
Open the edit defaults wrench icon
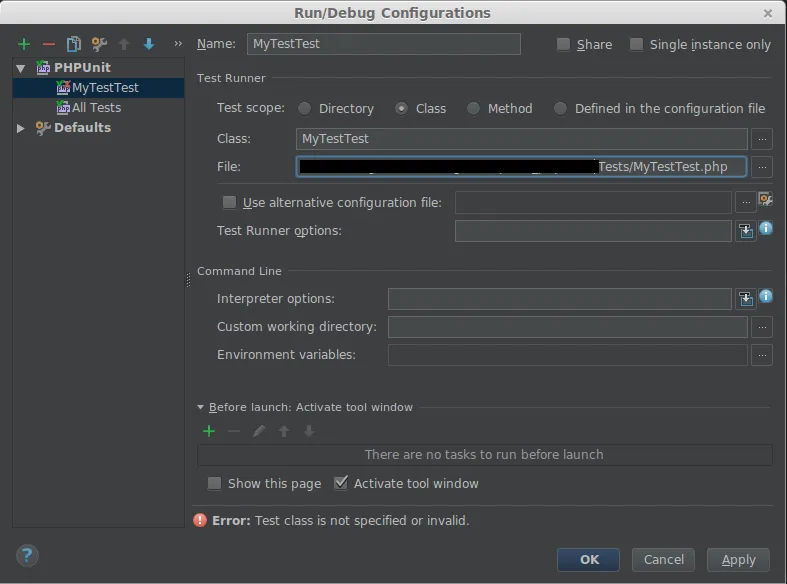coord(98,44)
